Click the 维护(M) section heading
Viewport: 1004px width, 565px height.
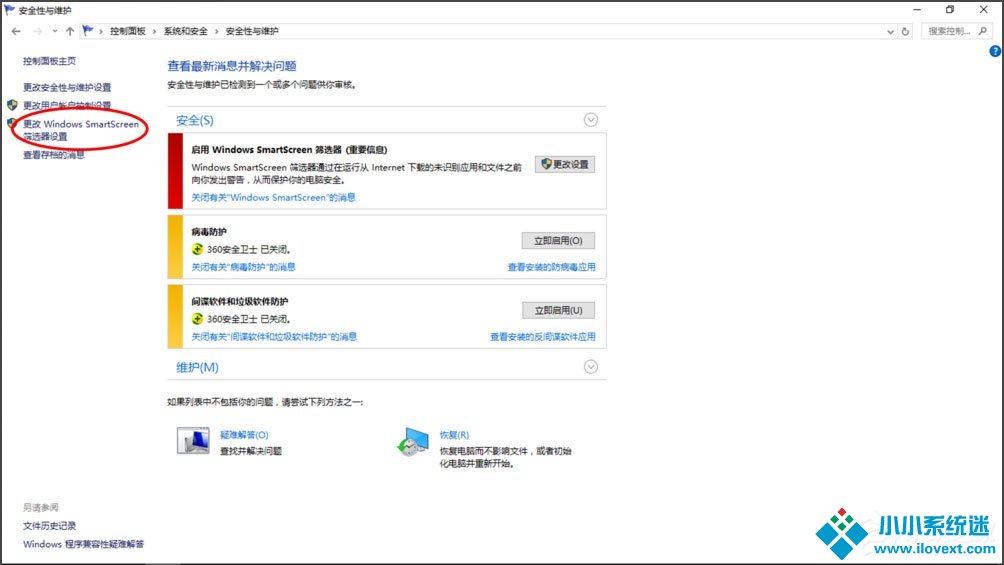click(x=197, y=367)
